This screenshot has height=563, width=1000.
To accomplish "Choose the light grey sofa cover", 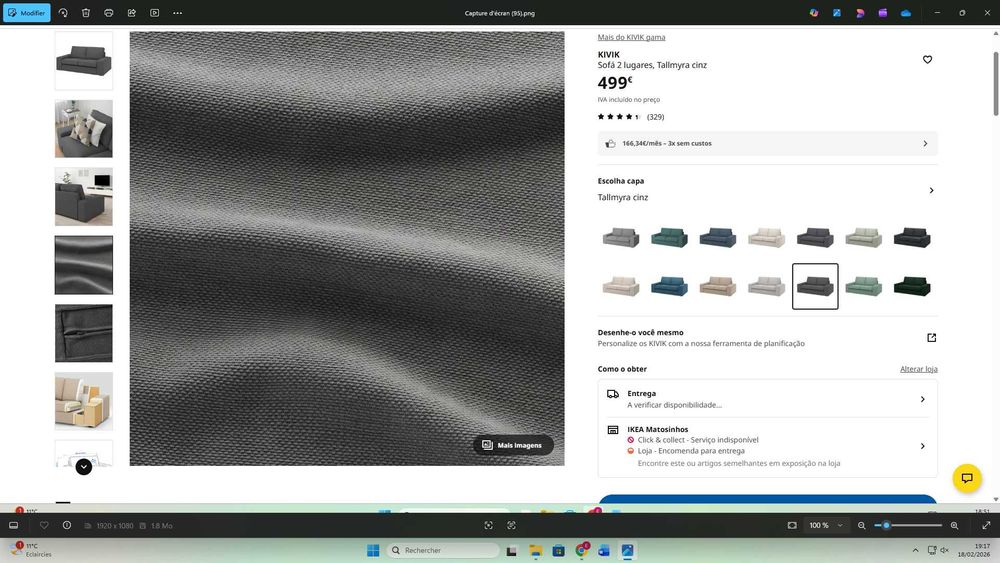I will click(621, 238).
